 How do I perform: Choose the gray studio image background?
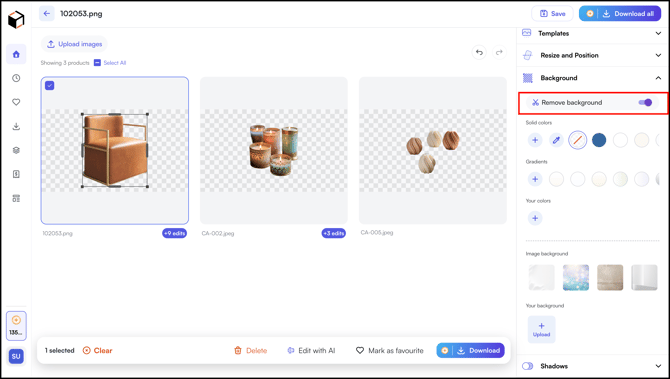coord(644,278)
